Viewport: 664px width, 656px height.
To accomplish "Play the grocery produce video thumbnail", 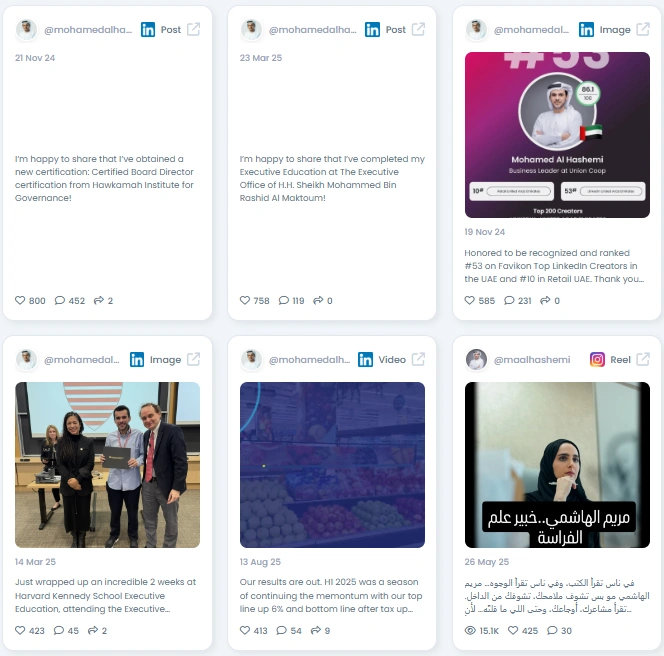I will click(332, 465).
